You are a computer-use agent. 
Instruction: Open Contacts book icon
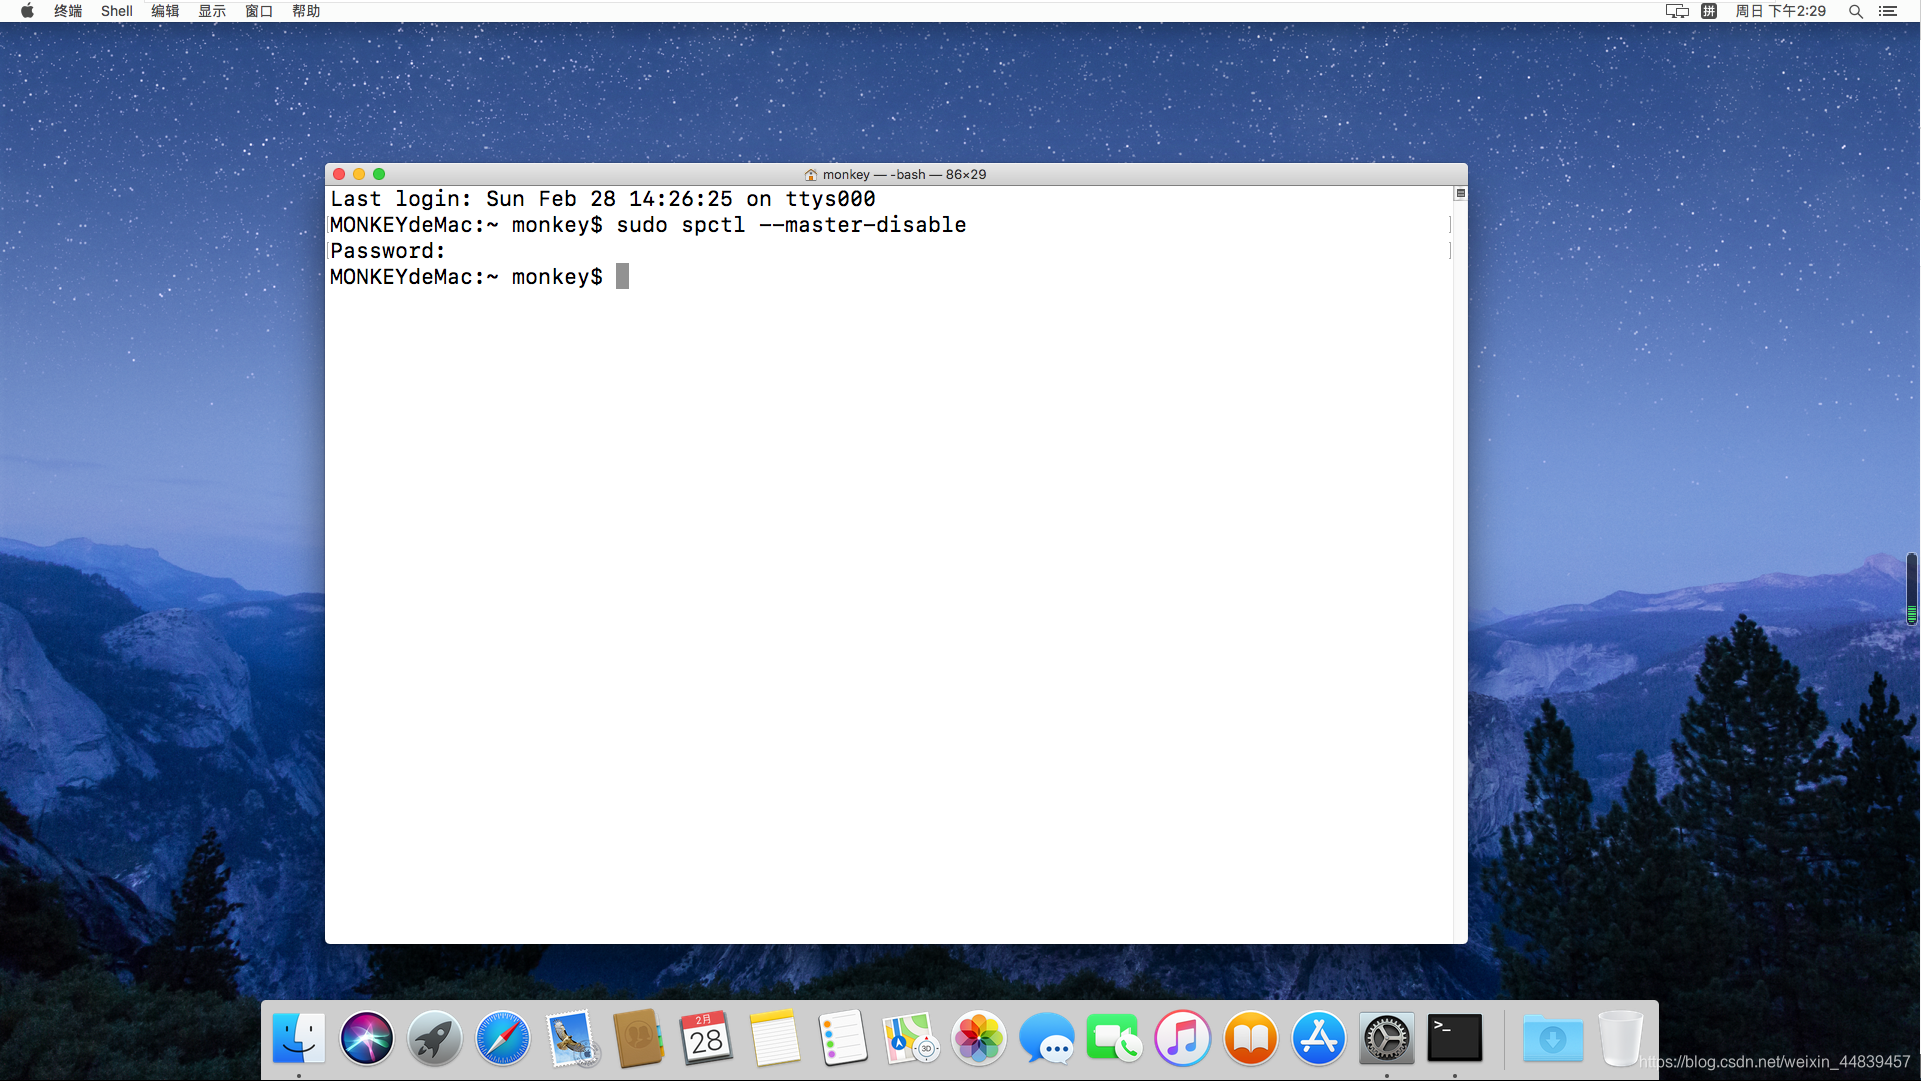639,1038
